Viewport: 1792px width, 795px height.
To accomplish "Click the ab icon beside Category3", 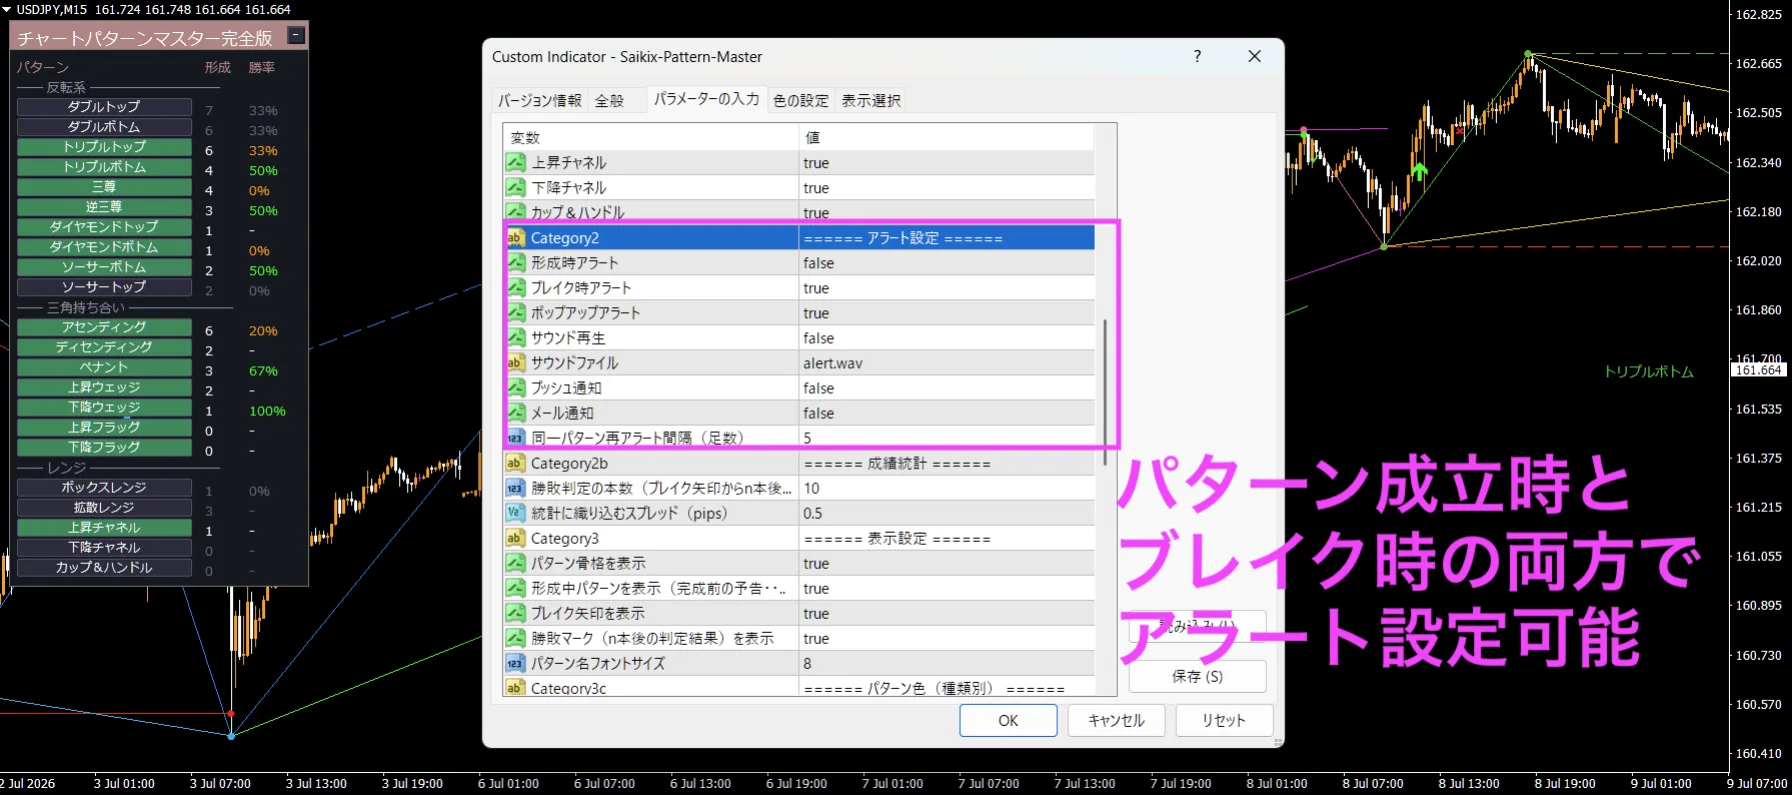I will pos(515,538).
